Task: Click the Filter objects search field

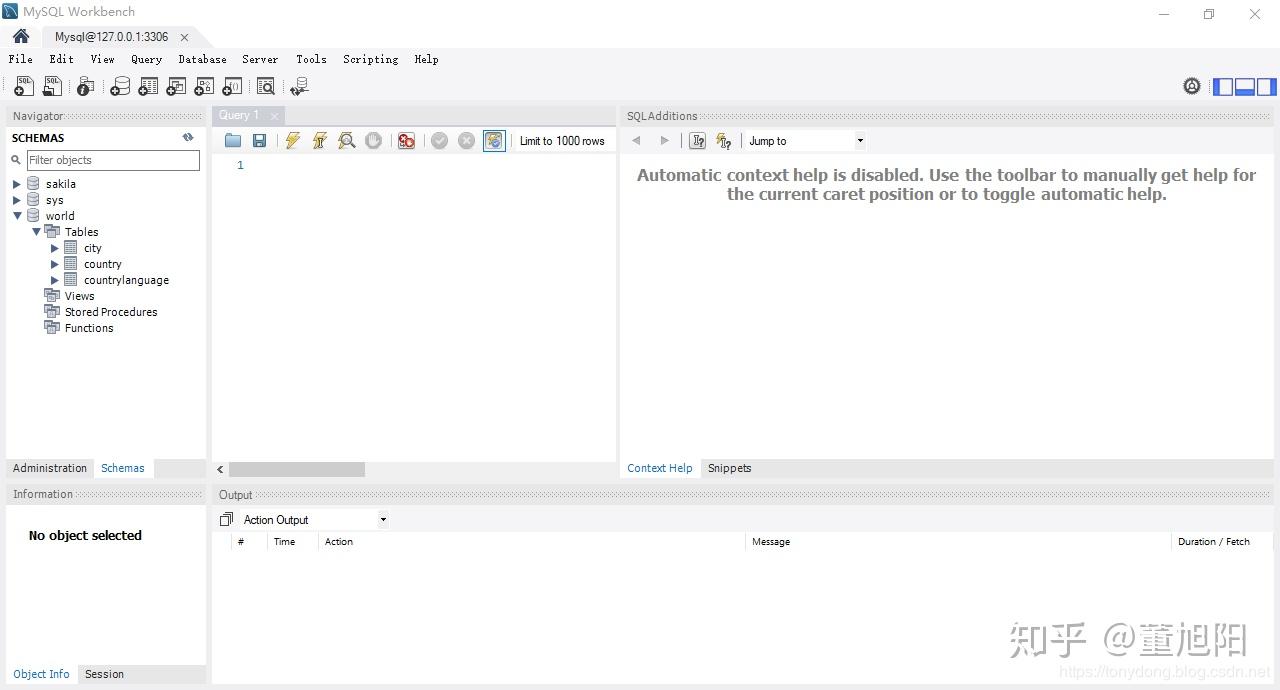Action: pyautogui.click(x=113, y=160)
